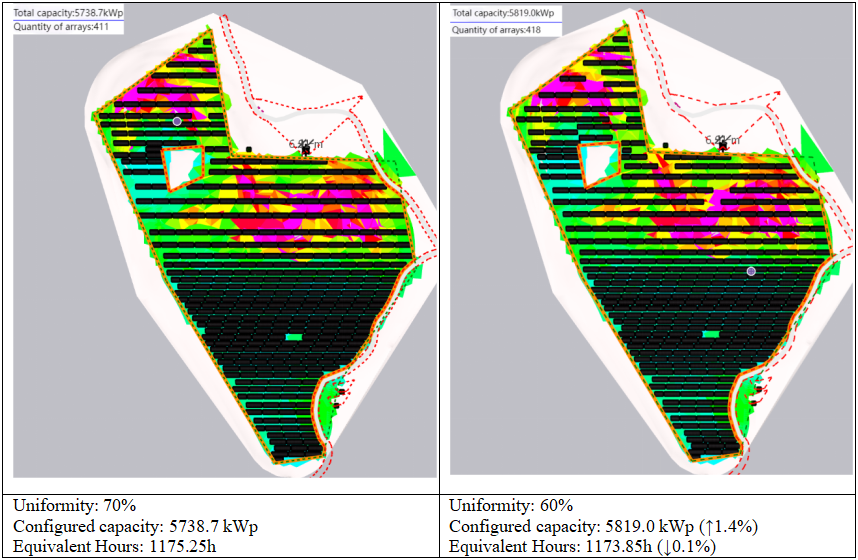The height and width of the screenshot is (560, 858).
Task: Click the white exclusion polygon in right map
Action: pyautogui.click(x=600, y=164)
